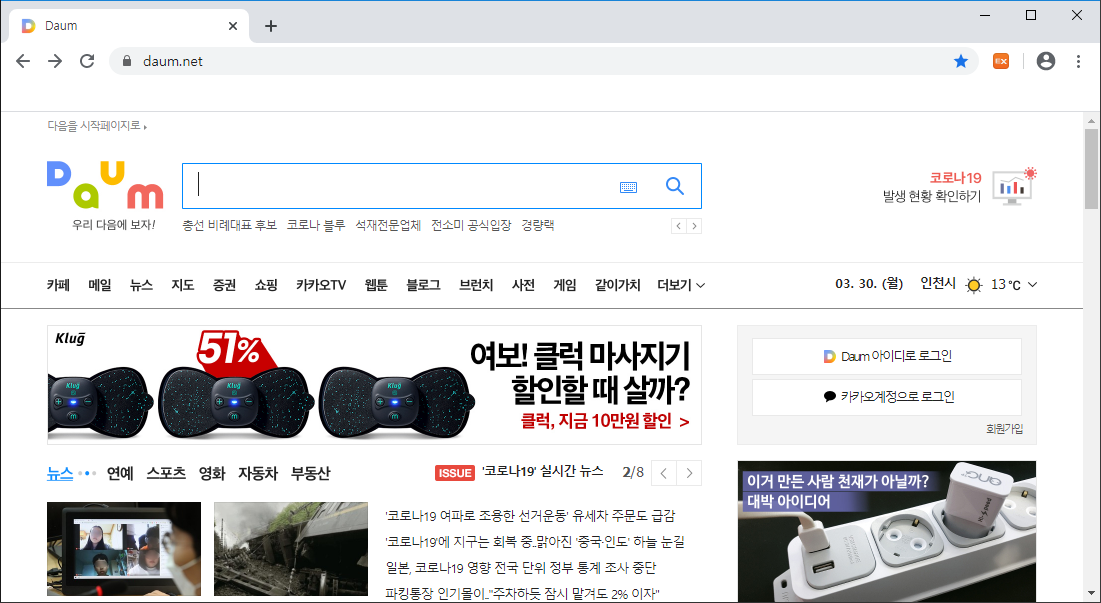
Task: Select the 영화 tab
Action: pyautogui.click(x=212, y=473)
